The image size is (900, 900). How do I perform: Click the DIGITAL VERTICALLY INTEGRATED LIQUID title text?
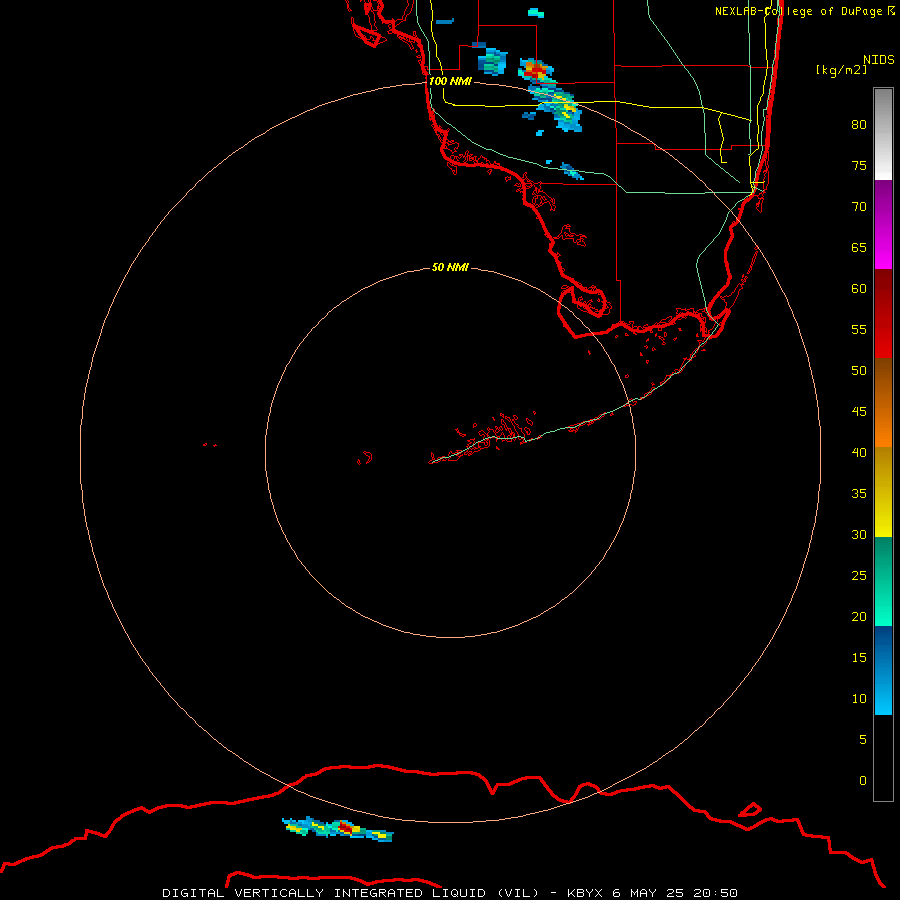point(351,893)
